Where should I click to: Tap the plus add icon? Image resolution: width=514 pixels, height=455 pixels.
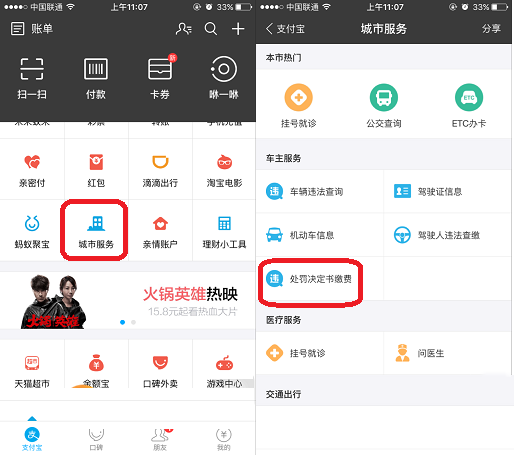point(238,29)
